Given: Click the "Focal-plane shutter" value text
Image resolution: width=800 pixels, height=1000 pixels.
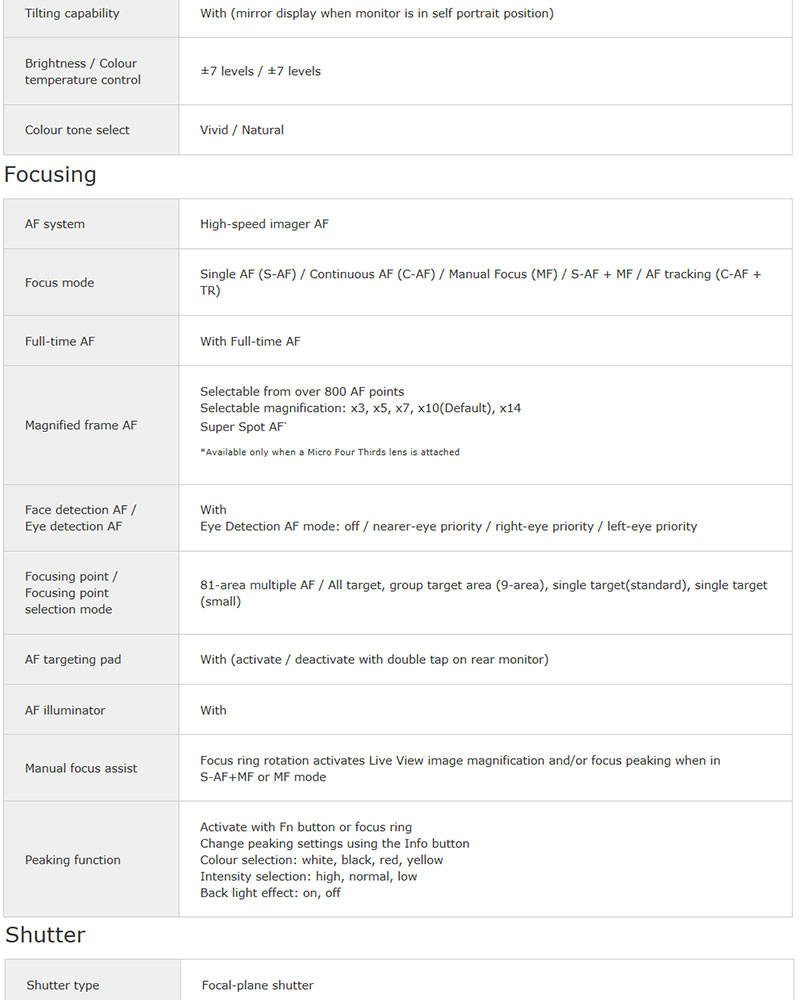Looking at the screenshot, I should [257, 985].
